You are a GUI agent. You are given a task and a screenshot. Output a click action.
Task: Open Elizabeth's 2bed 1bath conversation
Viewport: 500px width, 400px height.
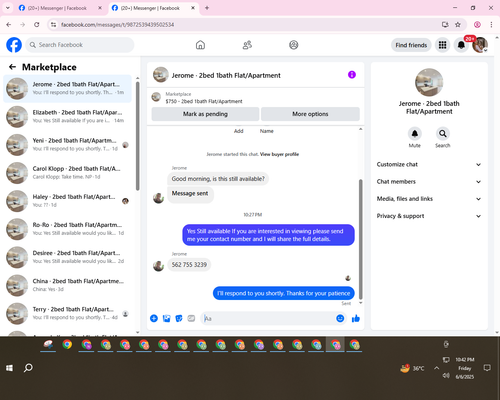click(x=67, y=117)
